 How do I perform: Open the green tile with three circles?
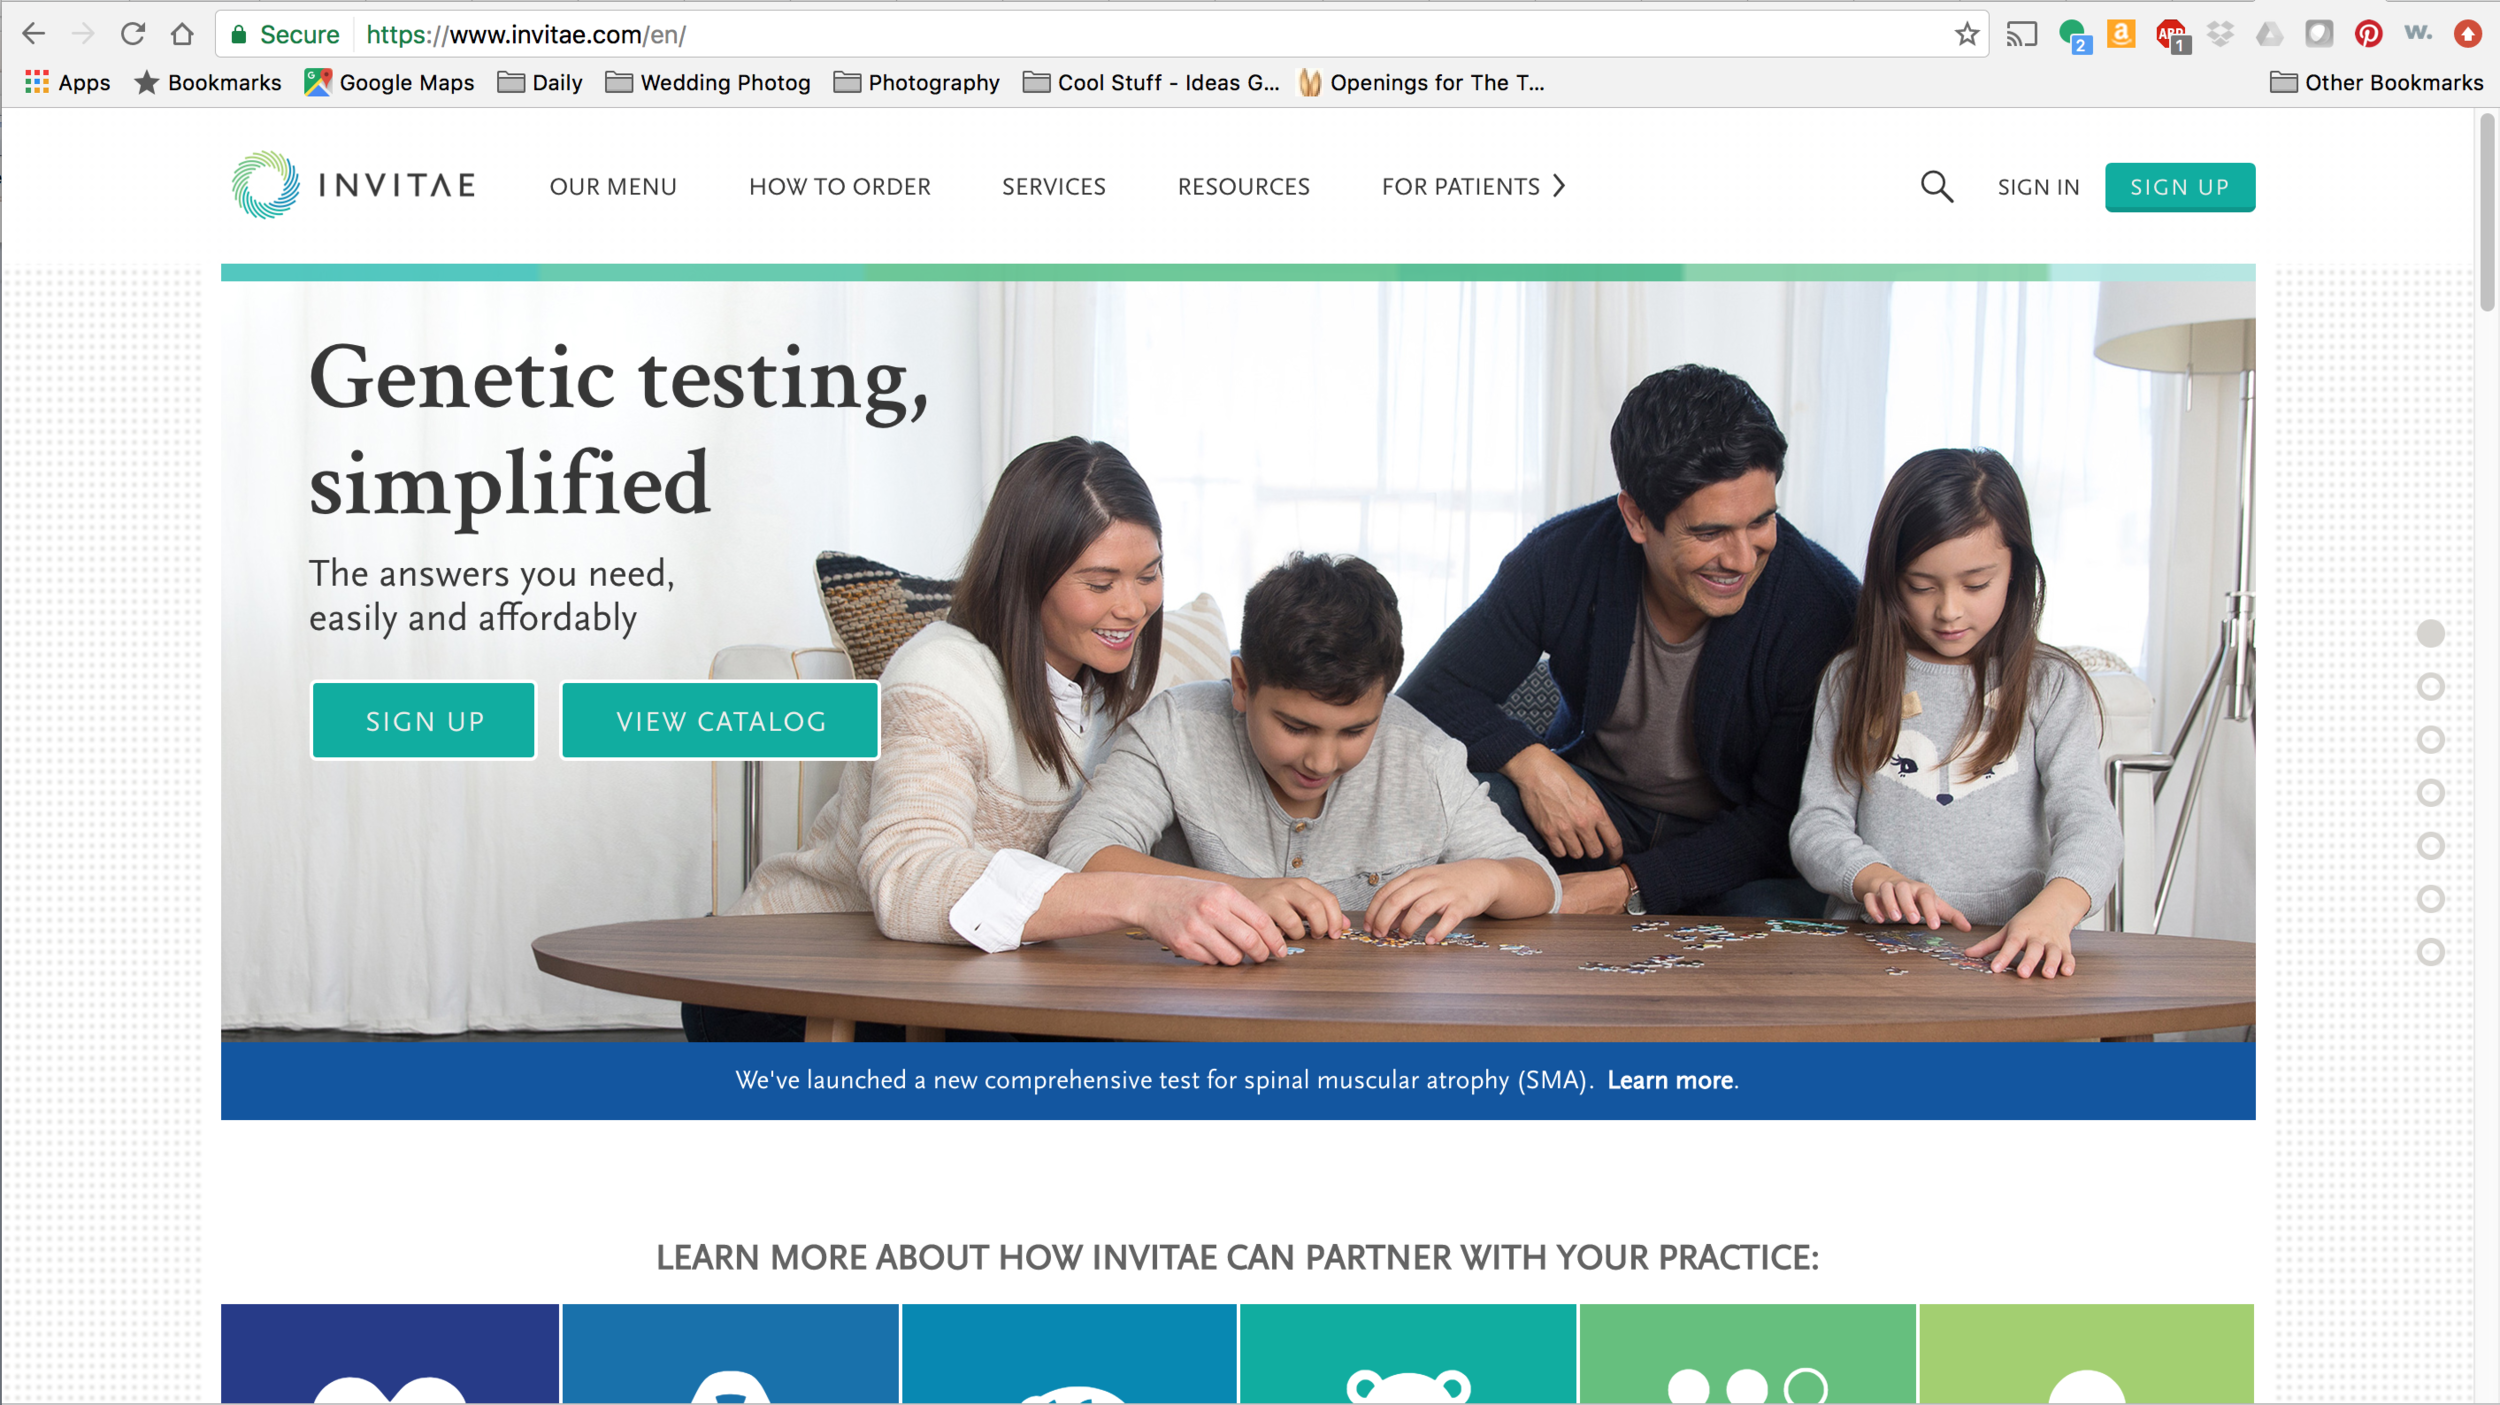pyautogui.click(x=1747, y=1354)
